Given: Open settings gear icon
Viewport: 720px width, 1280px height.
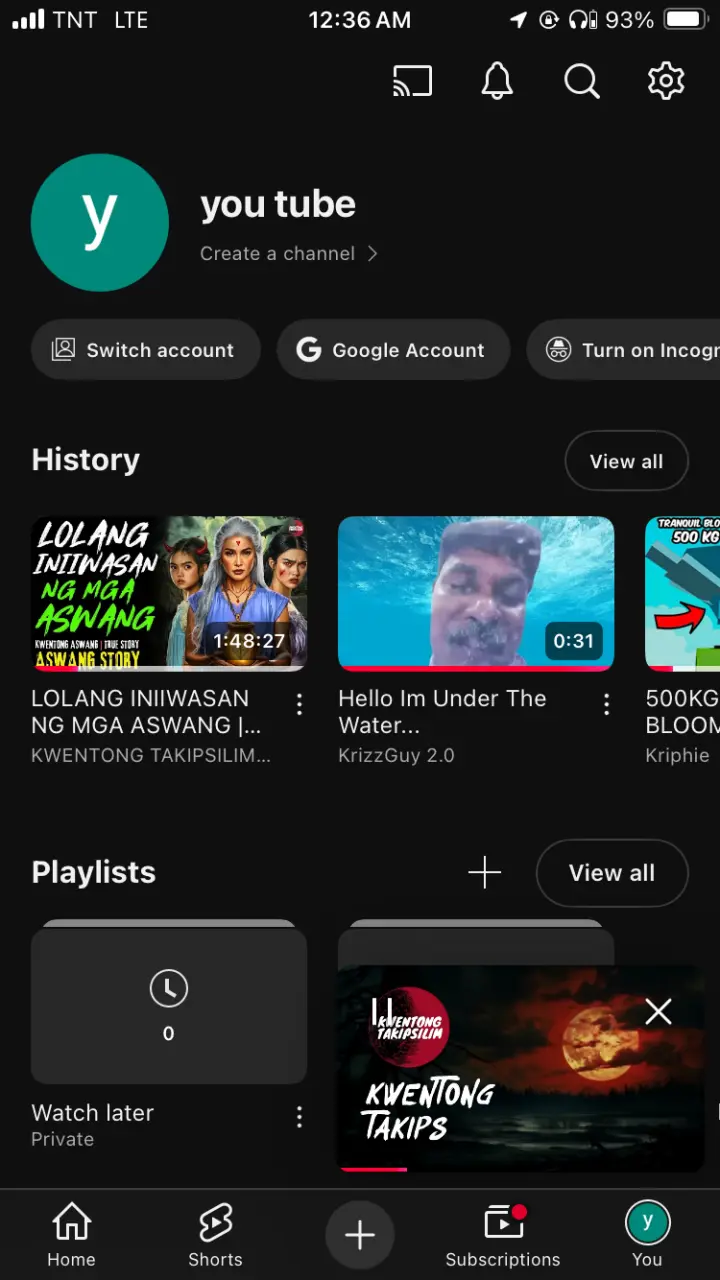Looking at the screenshot, I should click(x=666, y=81).
